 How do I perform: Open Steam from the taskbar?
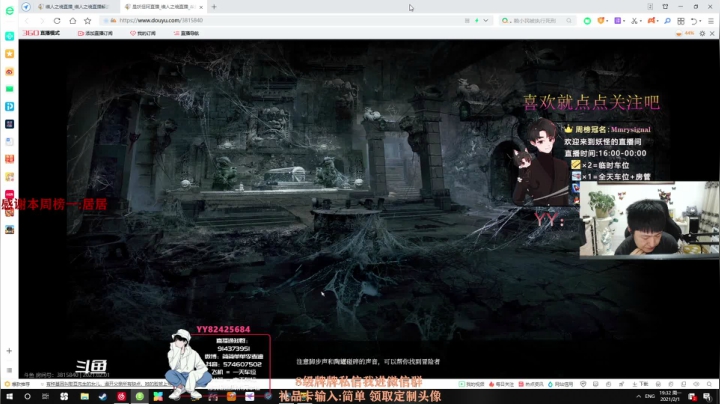pyautogui.click(x=103, y=396)
